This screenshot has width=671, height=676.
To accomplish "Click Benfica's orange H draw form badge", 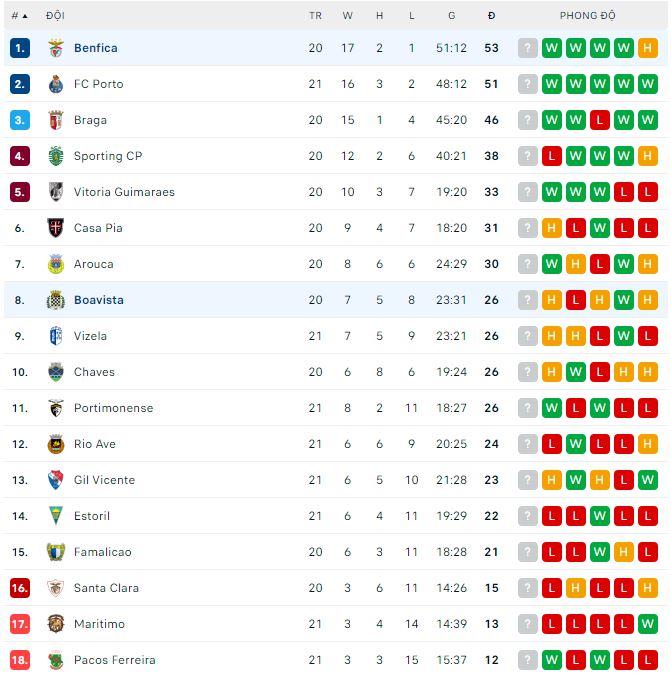I will click(x=648, y=48).
